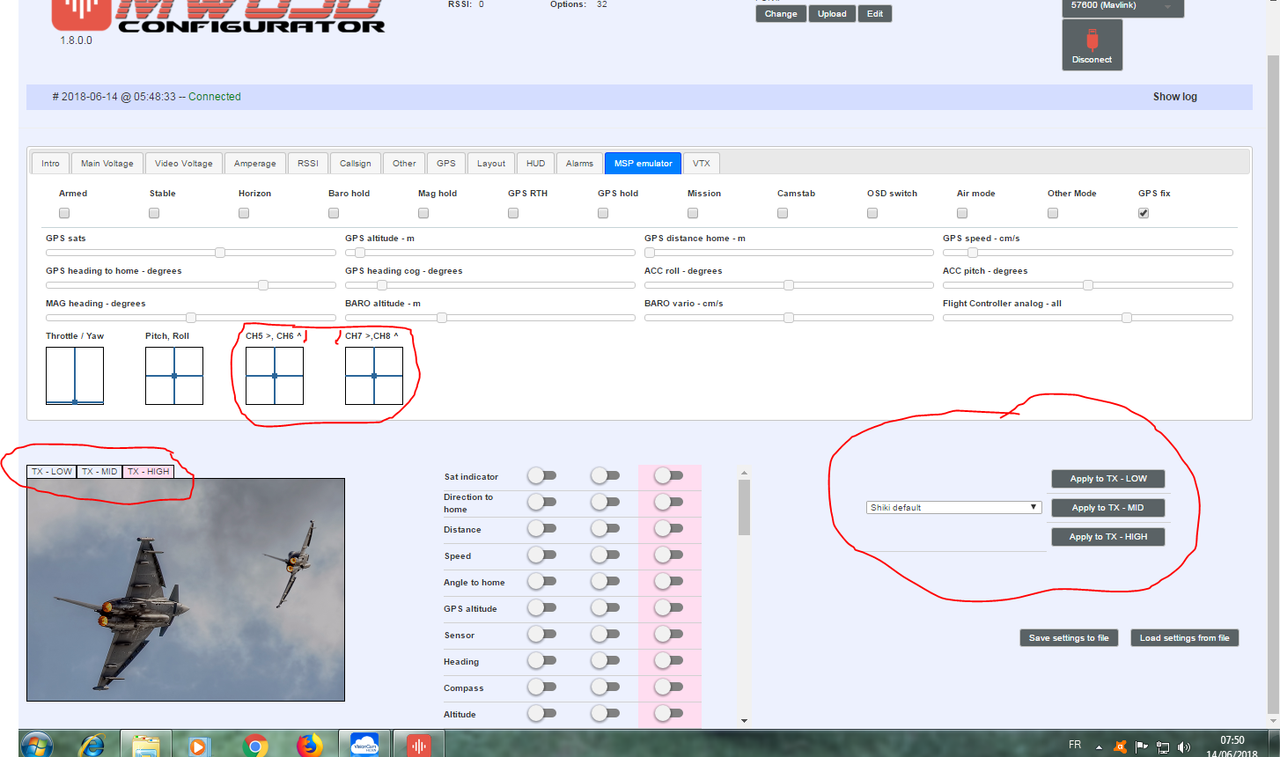Viewport: 1280px width, 757px height.
Task: Toggle leftmost Sat indicator switch
Action: (542, 476)
